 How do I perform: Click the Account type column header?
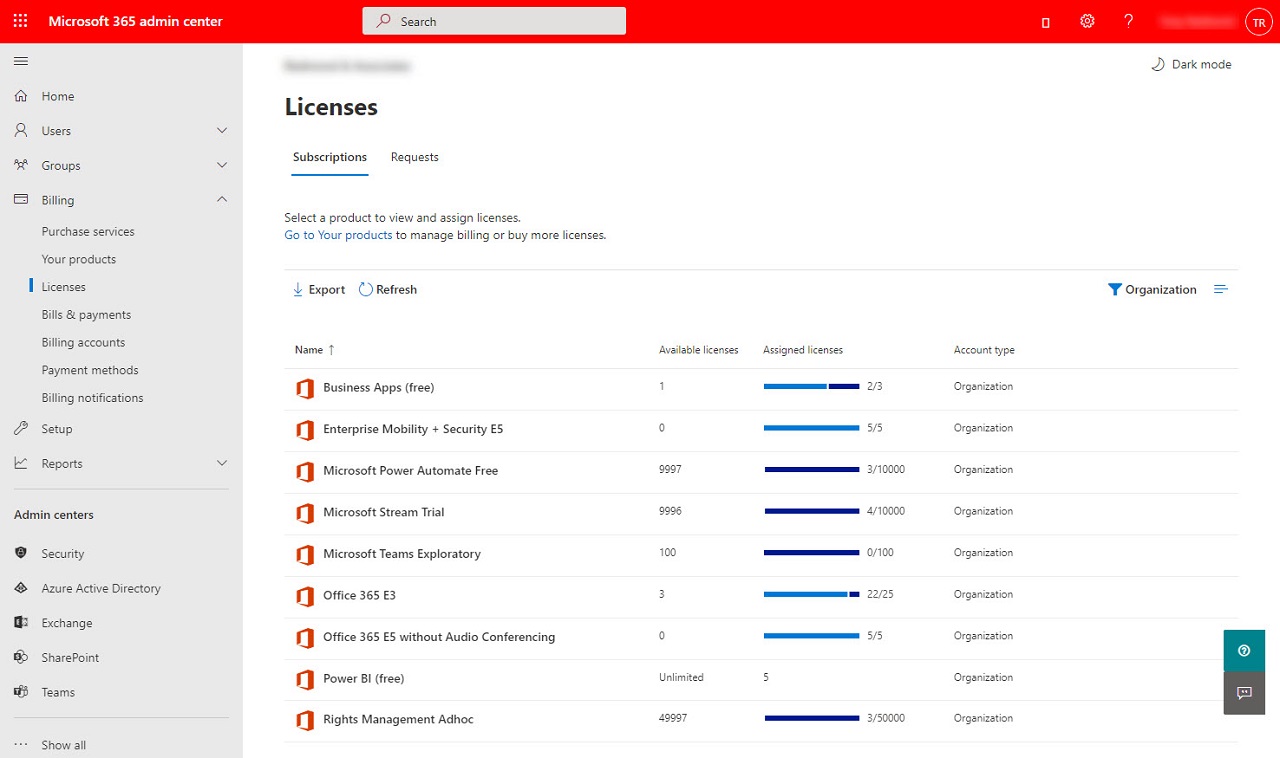pyautogui.click(x=984, y=350)
